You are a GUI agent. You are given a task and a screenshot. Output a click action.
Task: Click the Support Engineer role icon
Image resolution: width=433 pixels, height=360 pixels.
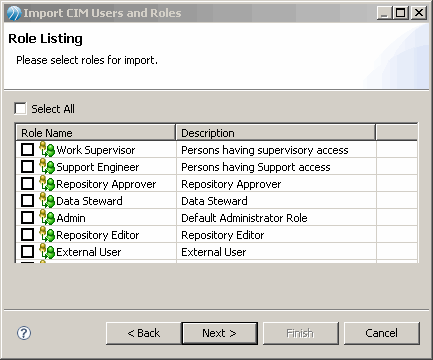tap(47, 167)
